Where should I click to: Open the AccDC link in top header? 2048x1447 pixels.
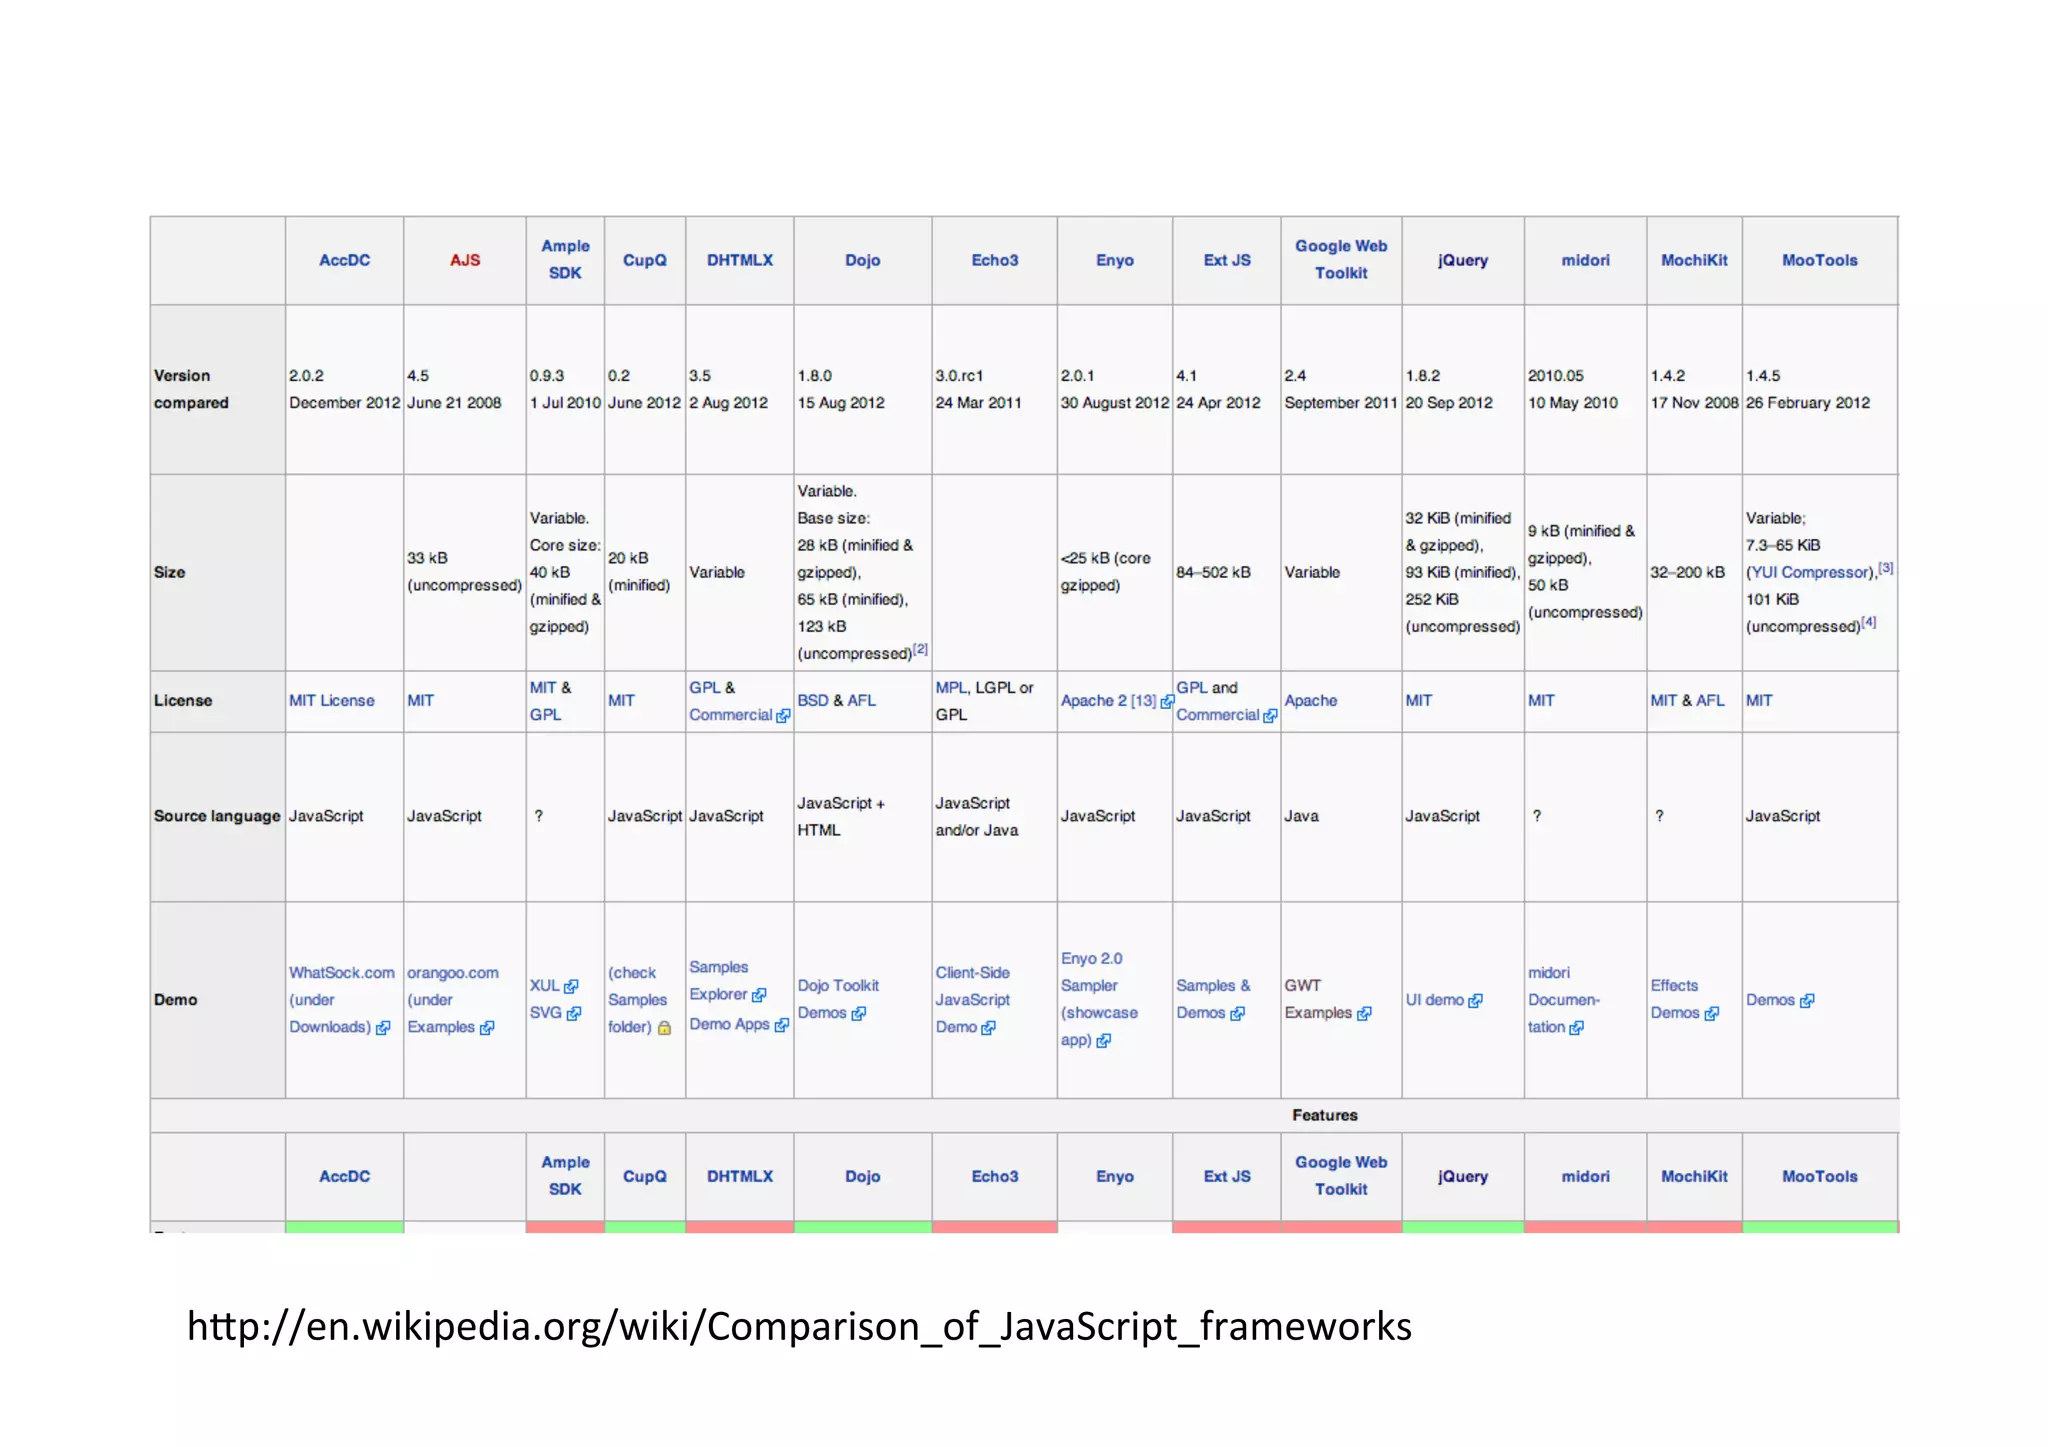(x=344, y=260)
